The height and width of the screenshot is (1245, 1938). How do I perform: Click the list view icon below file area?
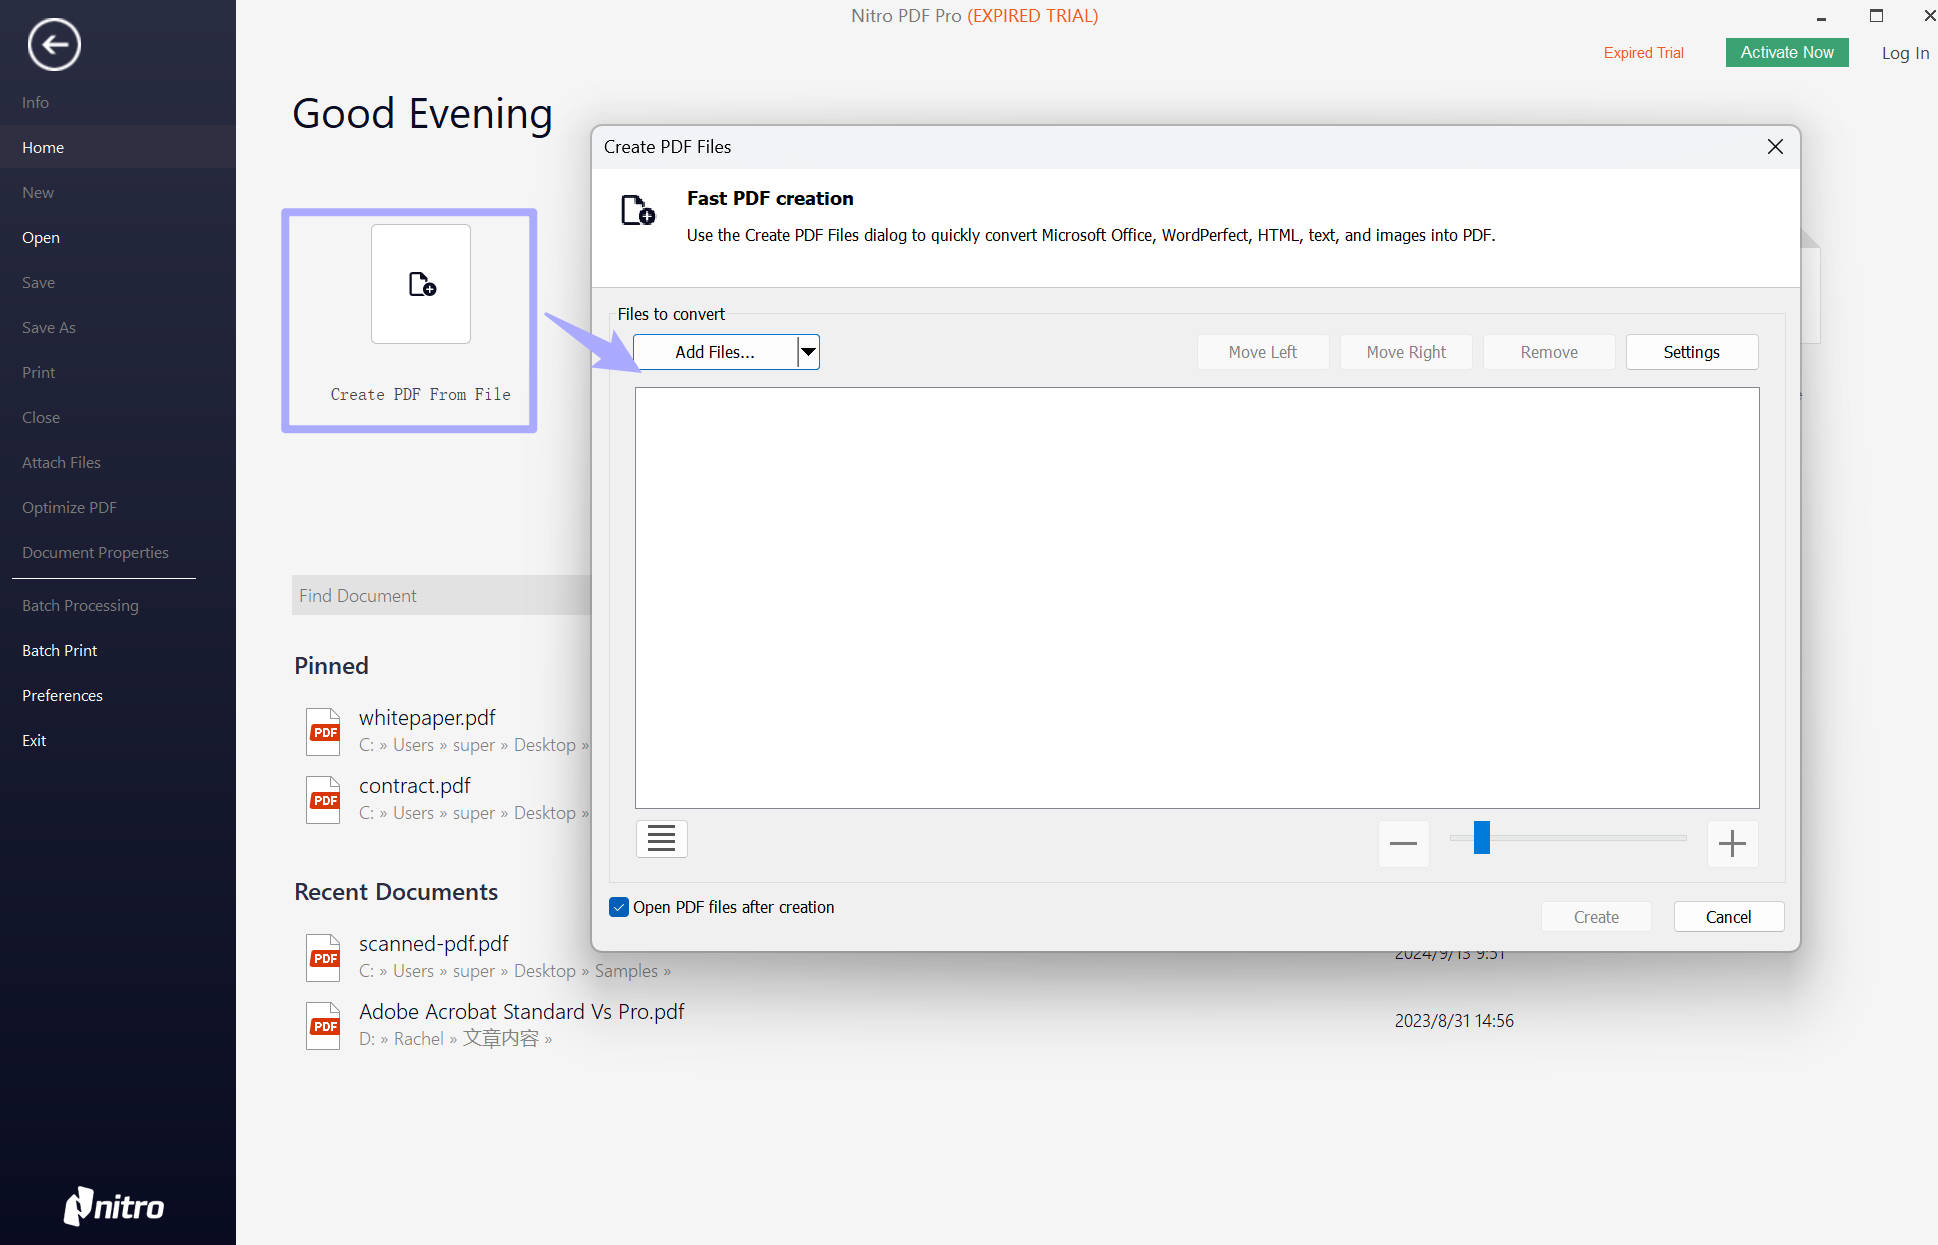(661, 839)
